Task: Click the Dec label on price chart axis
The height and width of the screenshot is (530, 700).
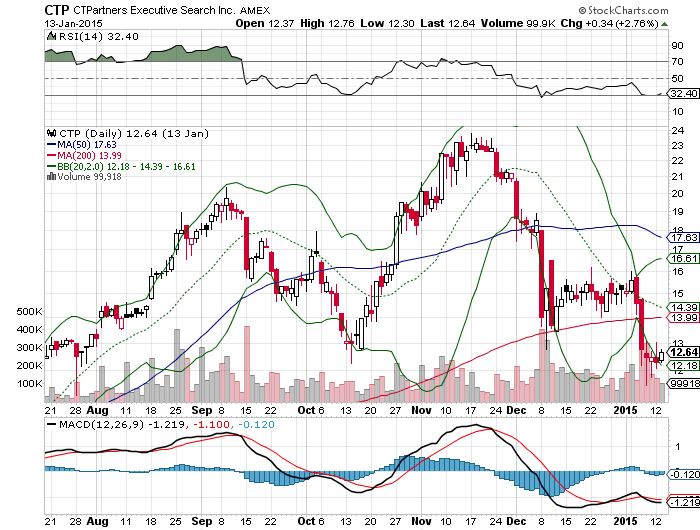Action: coord(517,410)
